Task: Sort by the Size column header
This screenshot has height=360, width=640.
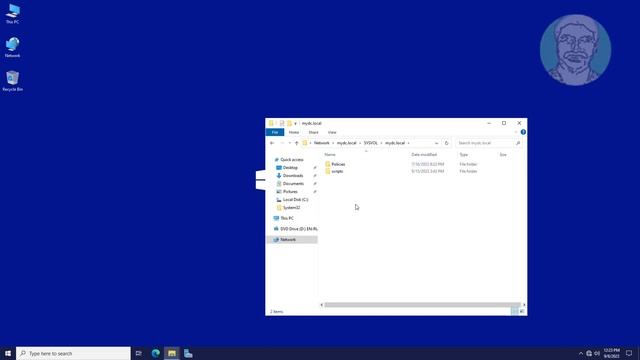Action: (x=503, y=154)
